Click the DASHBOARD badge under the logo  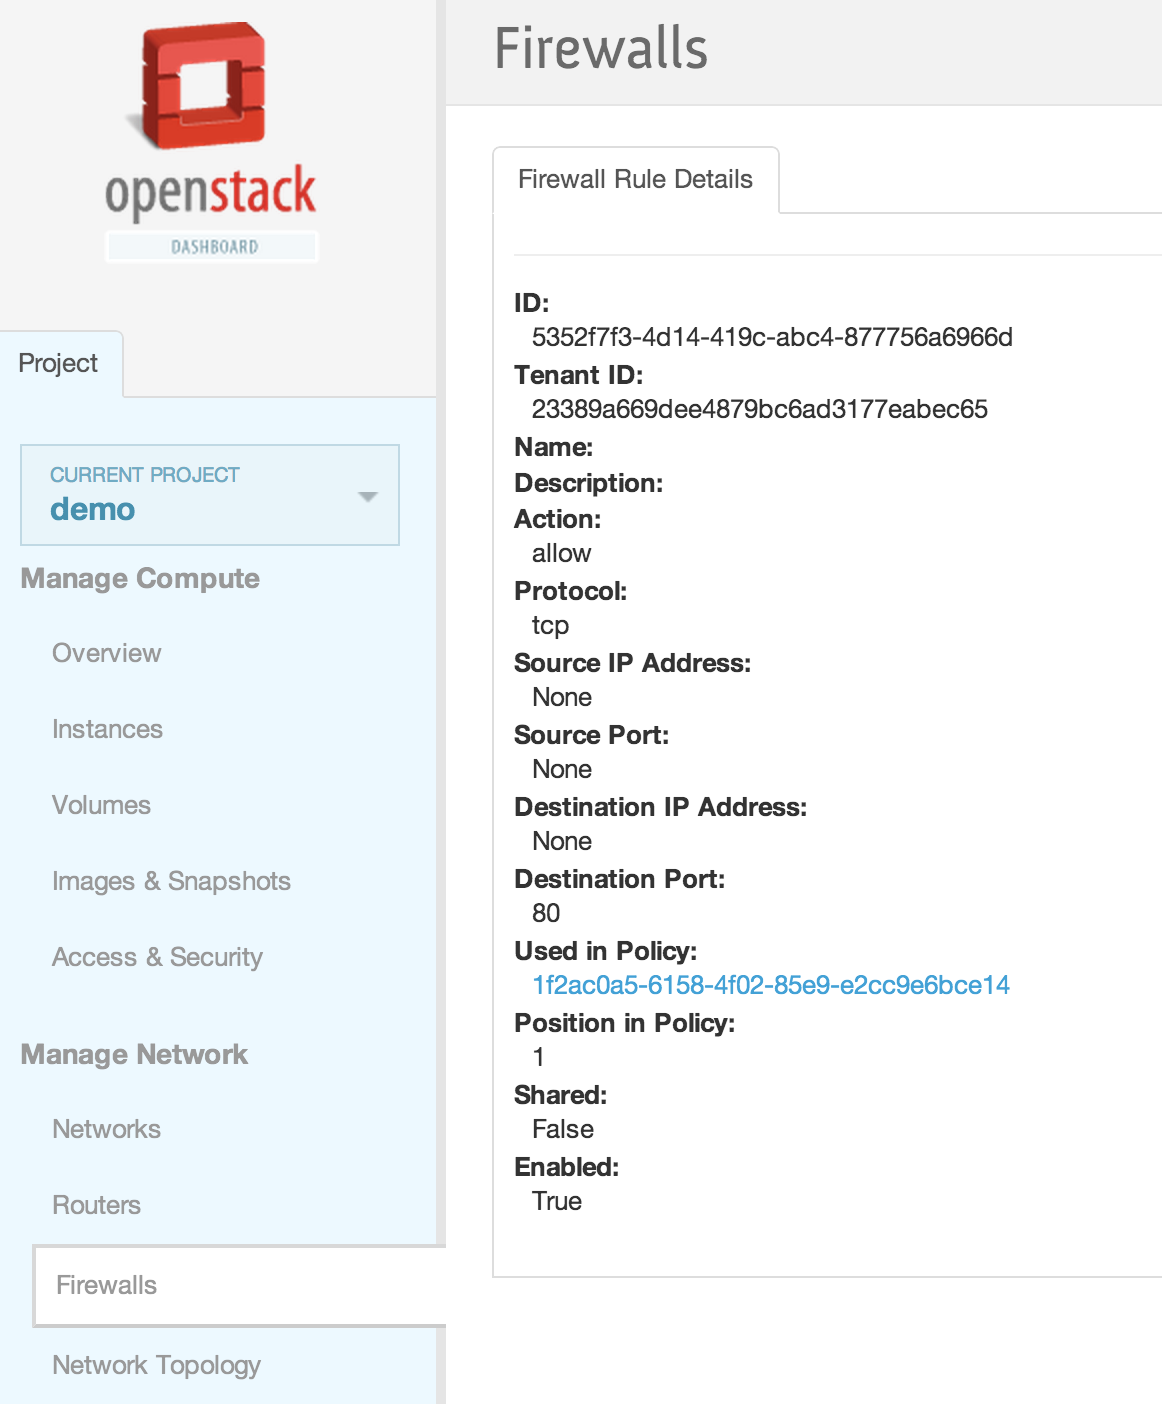pos(213,247)
